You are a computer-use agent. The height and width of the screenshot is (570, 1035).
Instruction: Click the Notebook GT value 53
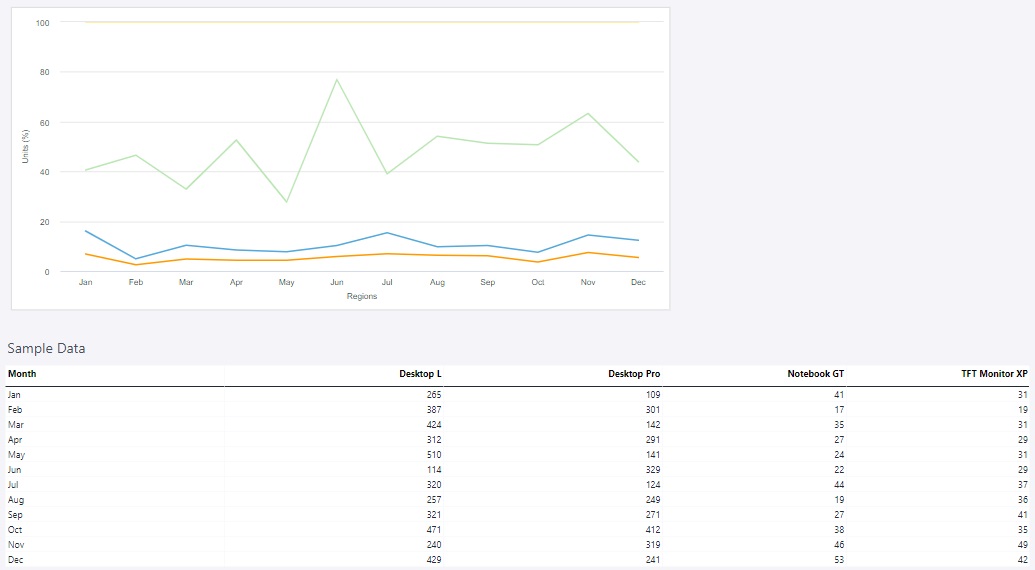[x=838, y=560]
